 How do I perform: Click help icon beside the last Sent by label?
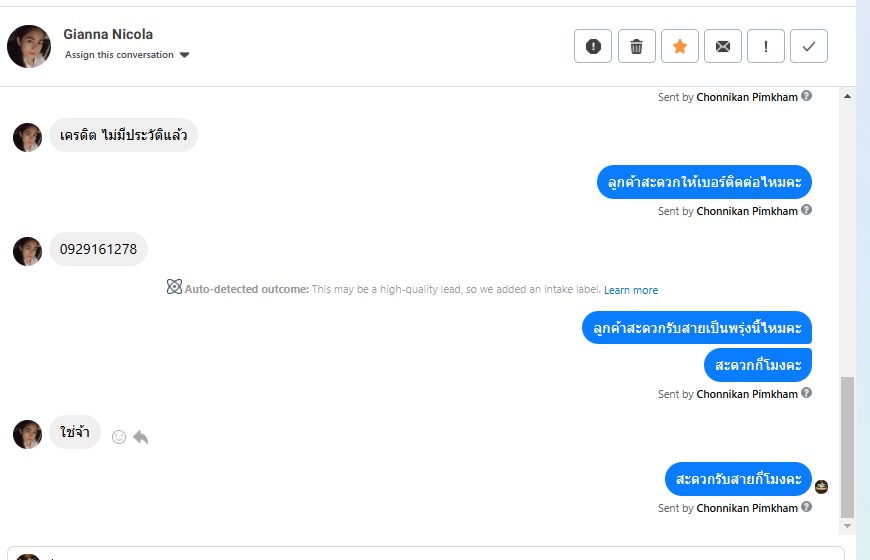coord(807,507)
